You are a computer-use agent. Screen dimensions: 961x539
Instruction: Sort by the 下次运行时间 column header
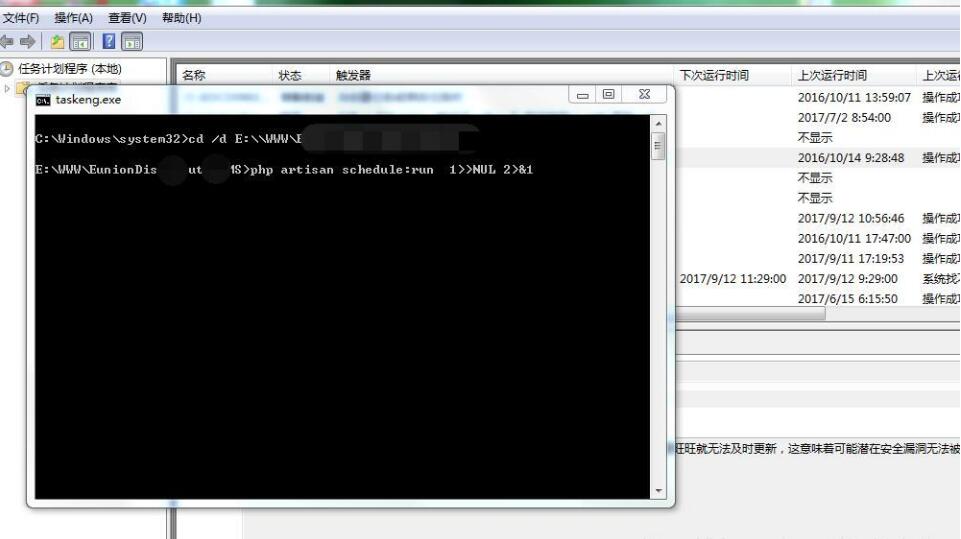pyautogui.click(x=714, y=76)
